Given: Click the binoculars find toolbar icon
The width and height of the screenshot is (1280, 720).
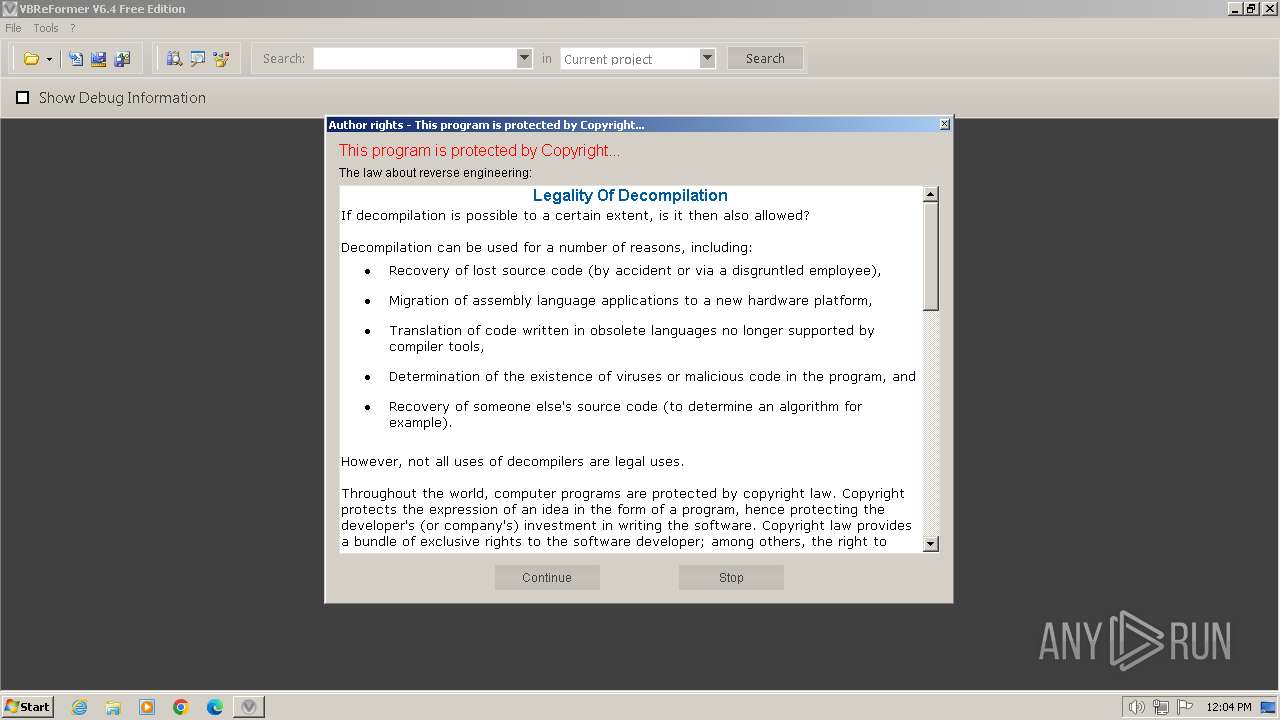Looking at the screenshot, I should click(174, 59).
